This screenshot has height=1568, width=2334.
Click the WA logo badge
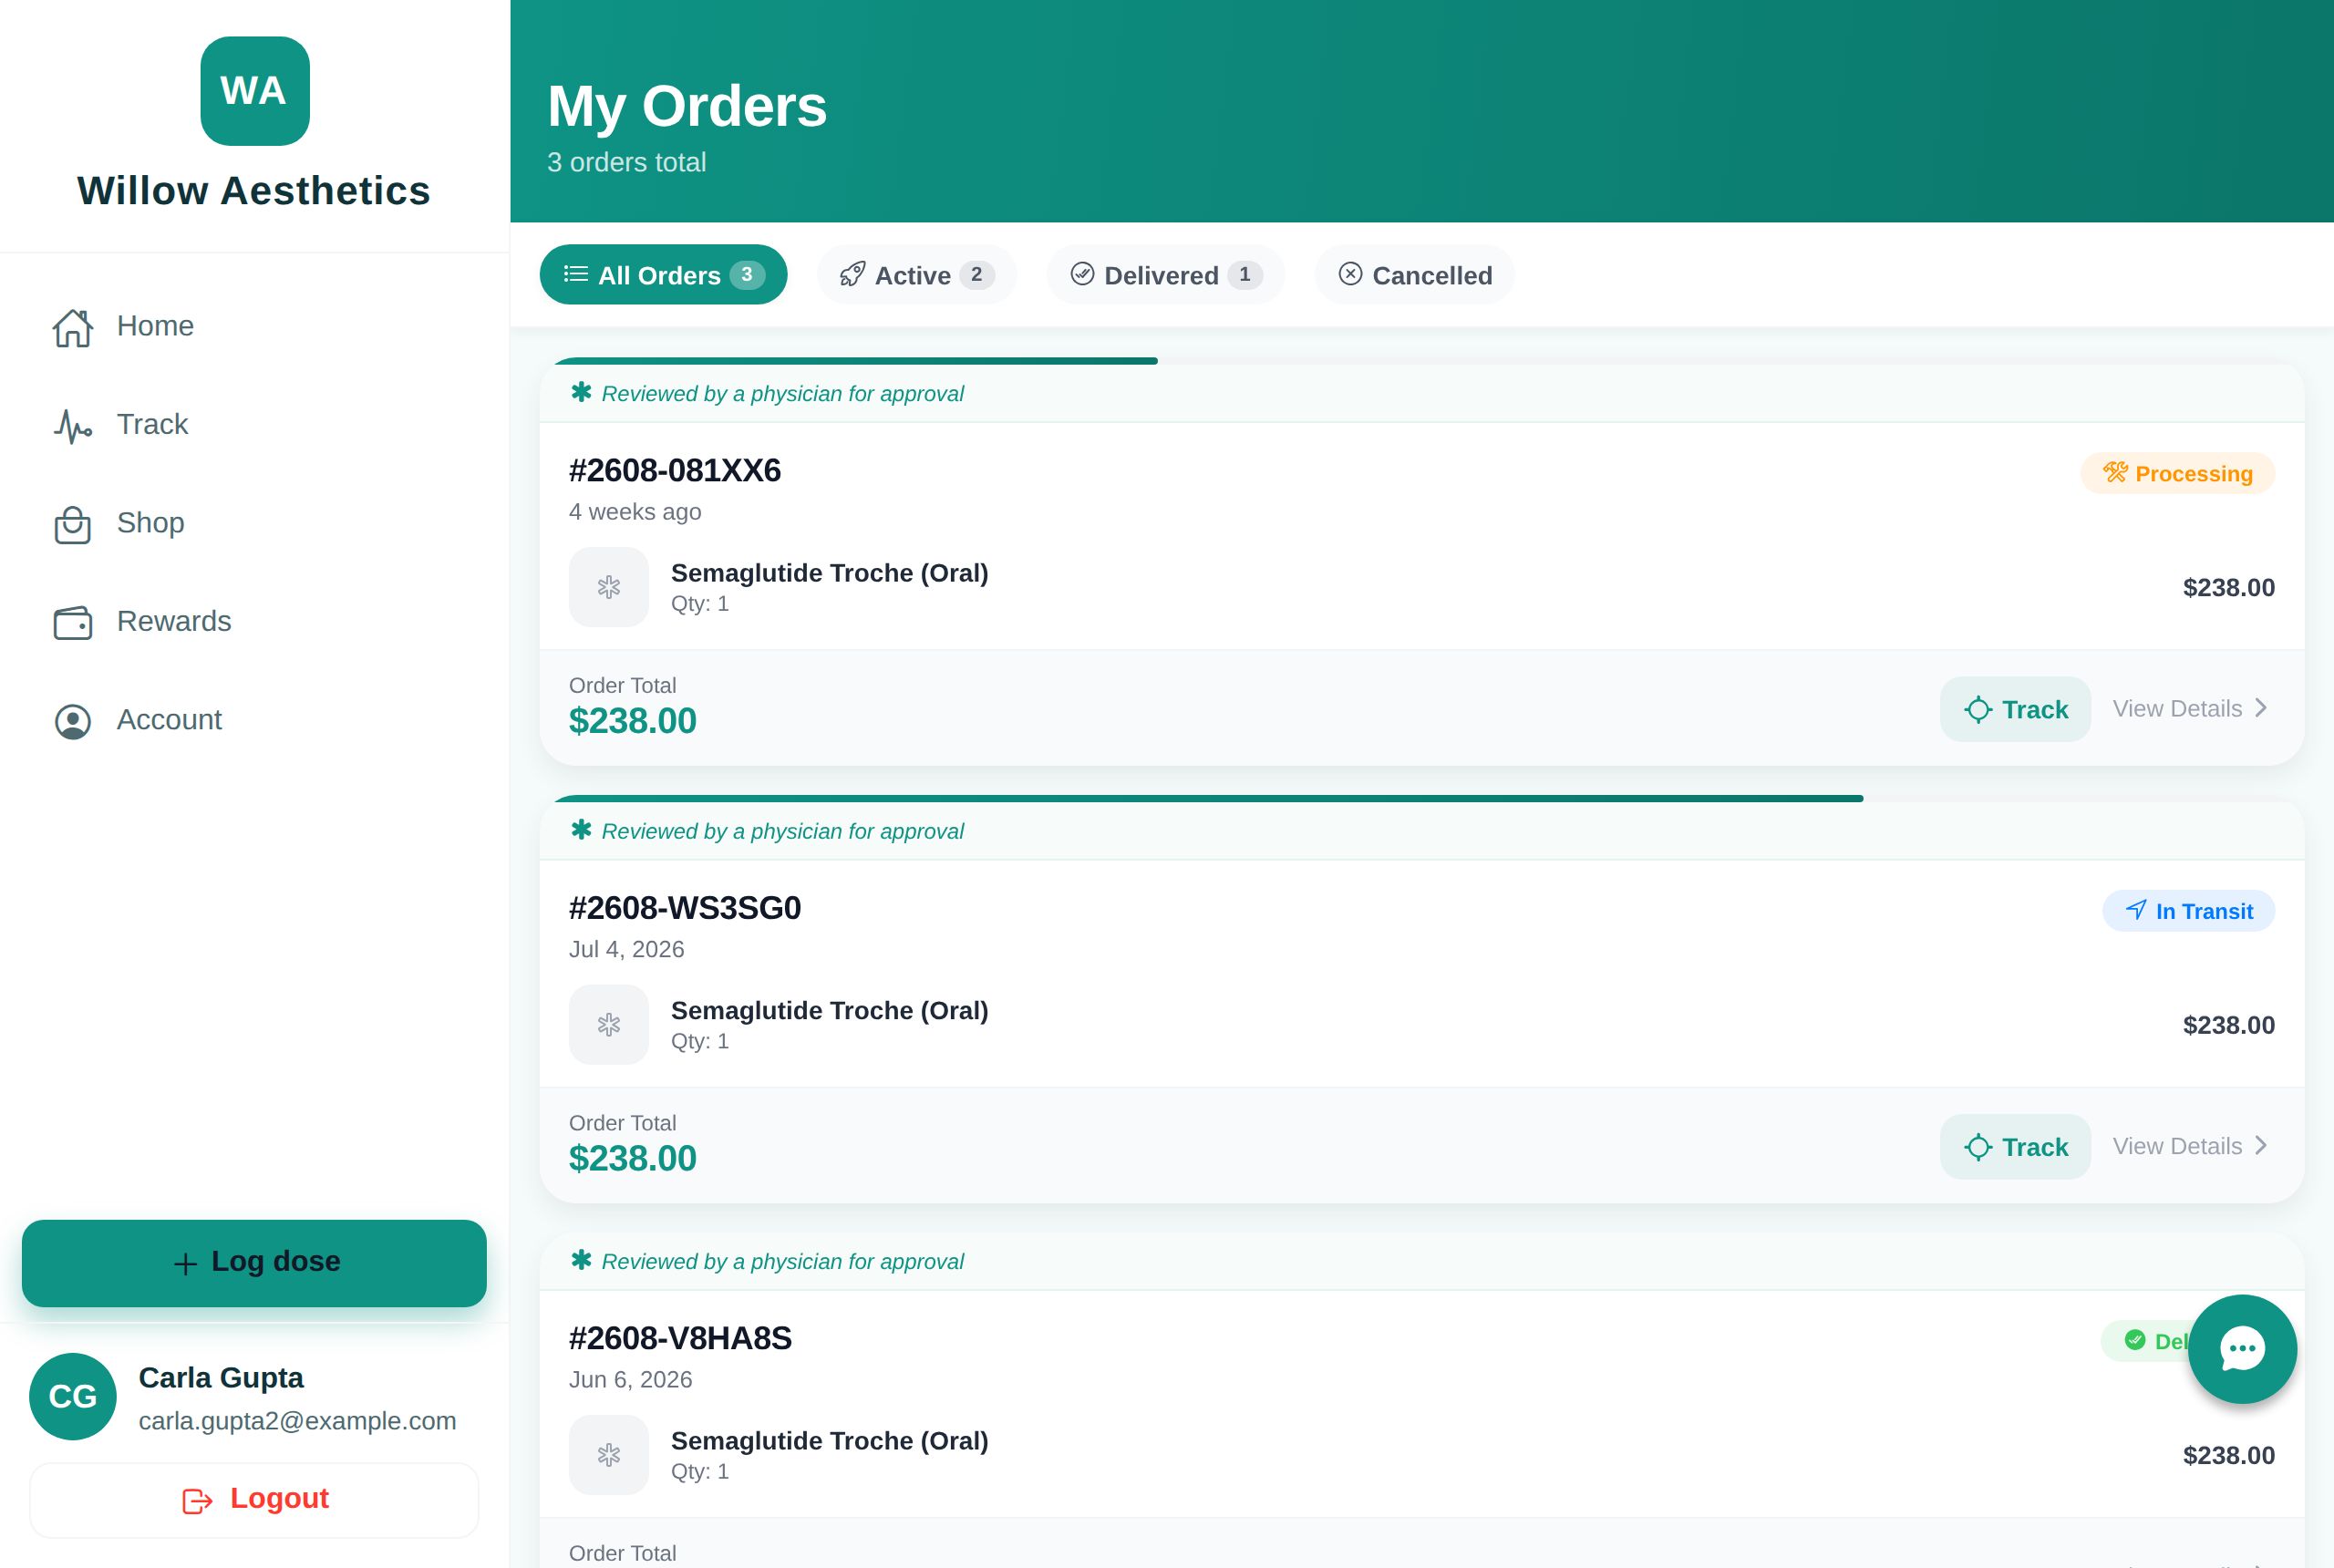pos(255,91)
